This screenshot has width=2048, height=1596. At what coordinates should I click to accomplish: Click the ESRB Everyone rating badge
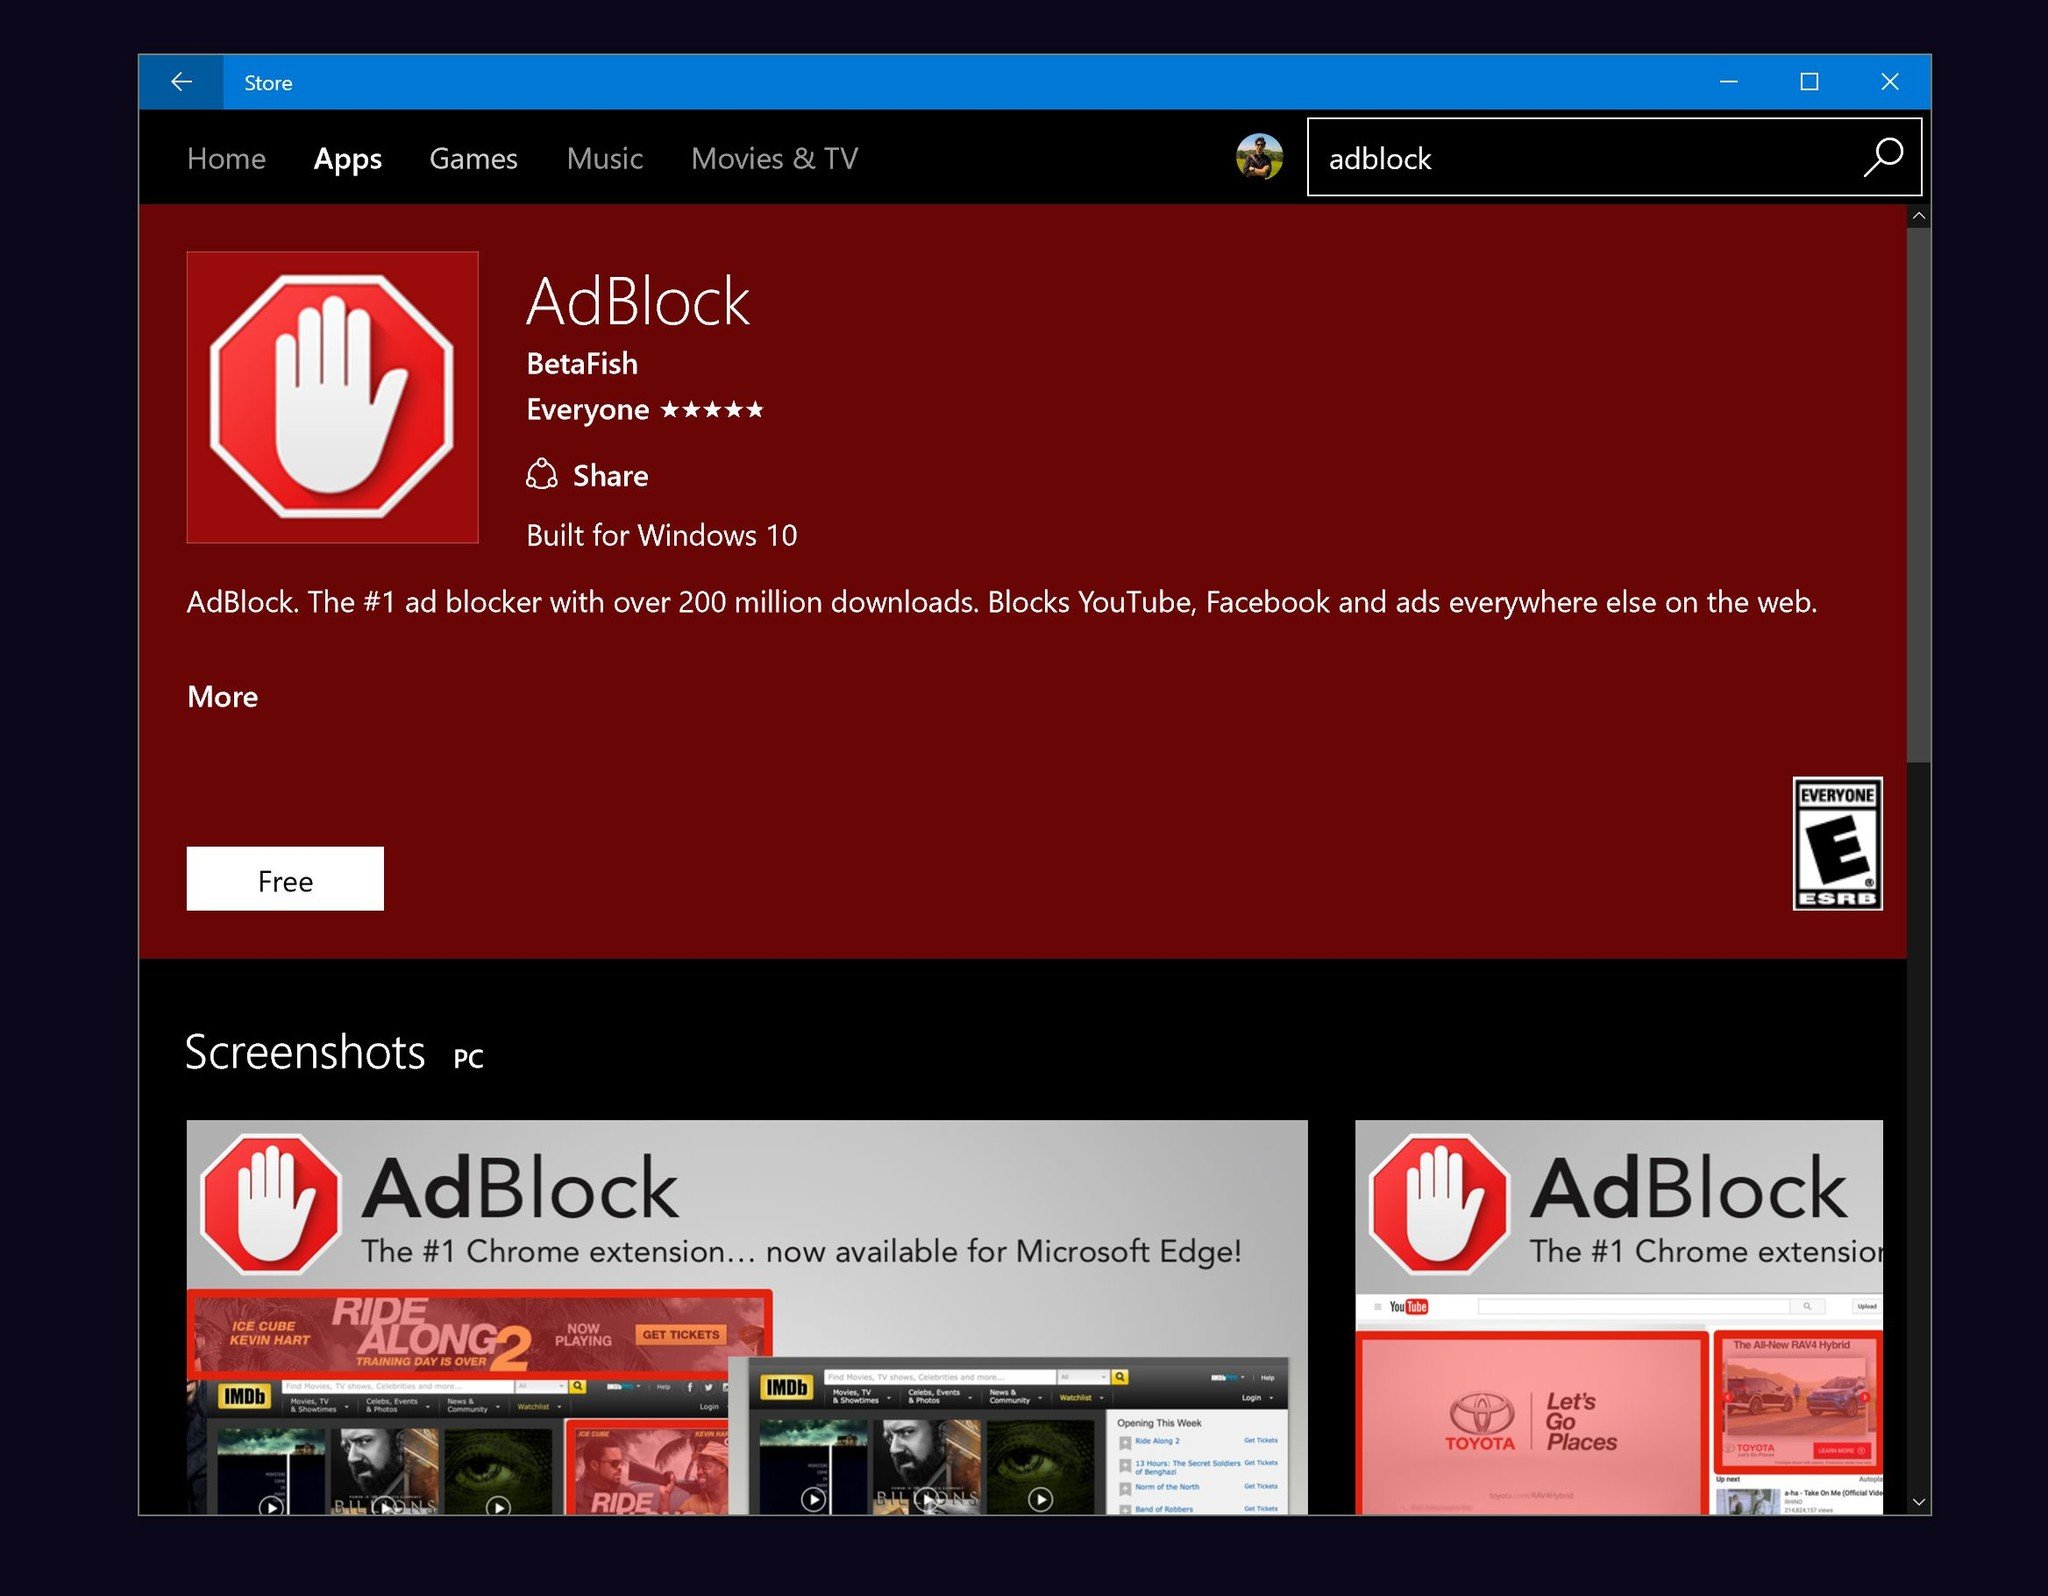point(1837,843)
